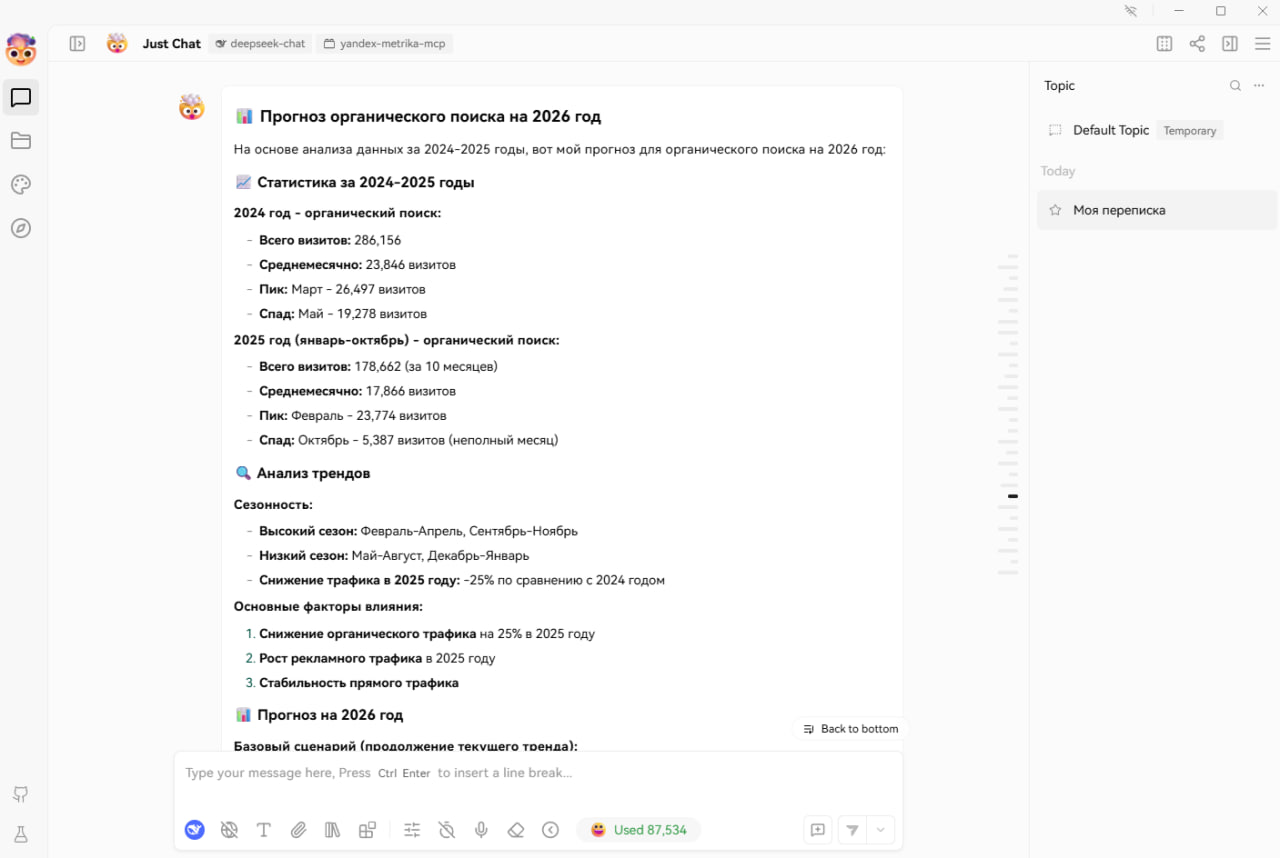Search topics with the magnifier icon
The image size is (1280, 858).
(1235, 86)
